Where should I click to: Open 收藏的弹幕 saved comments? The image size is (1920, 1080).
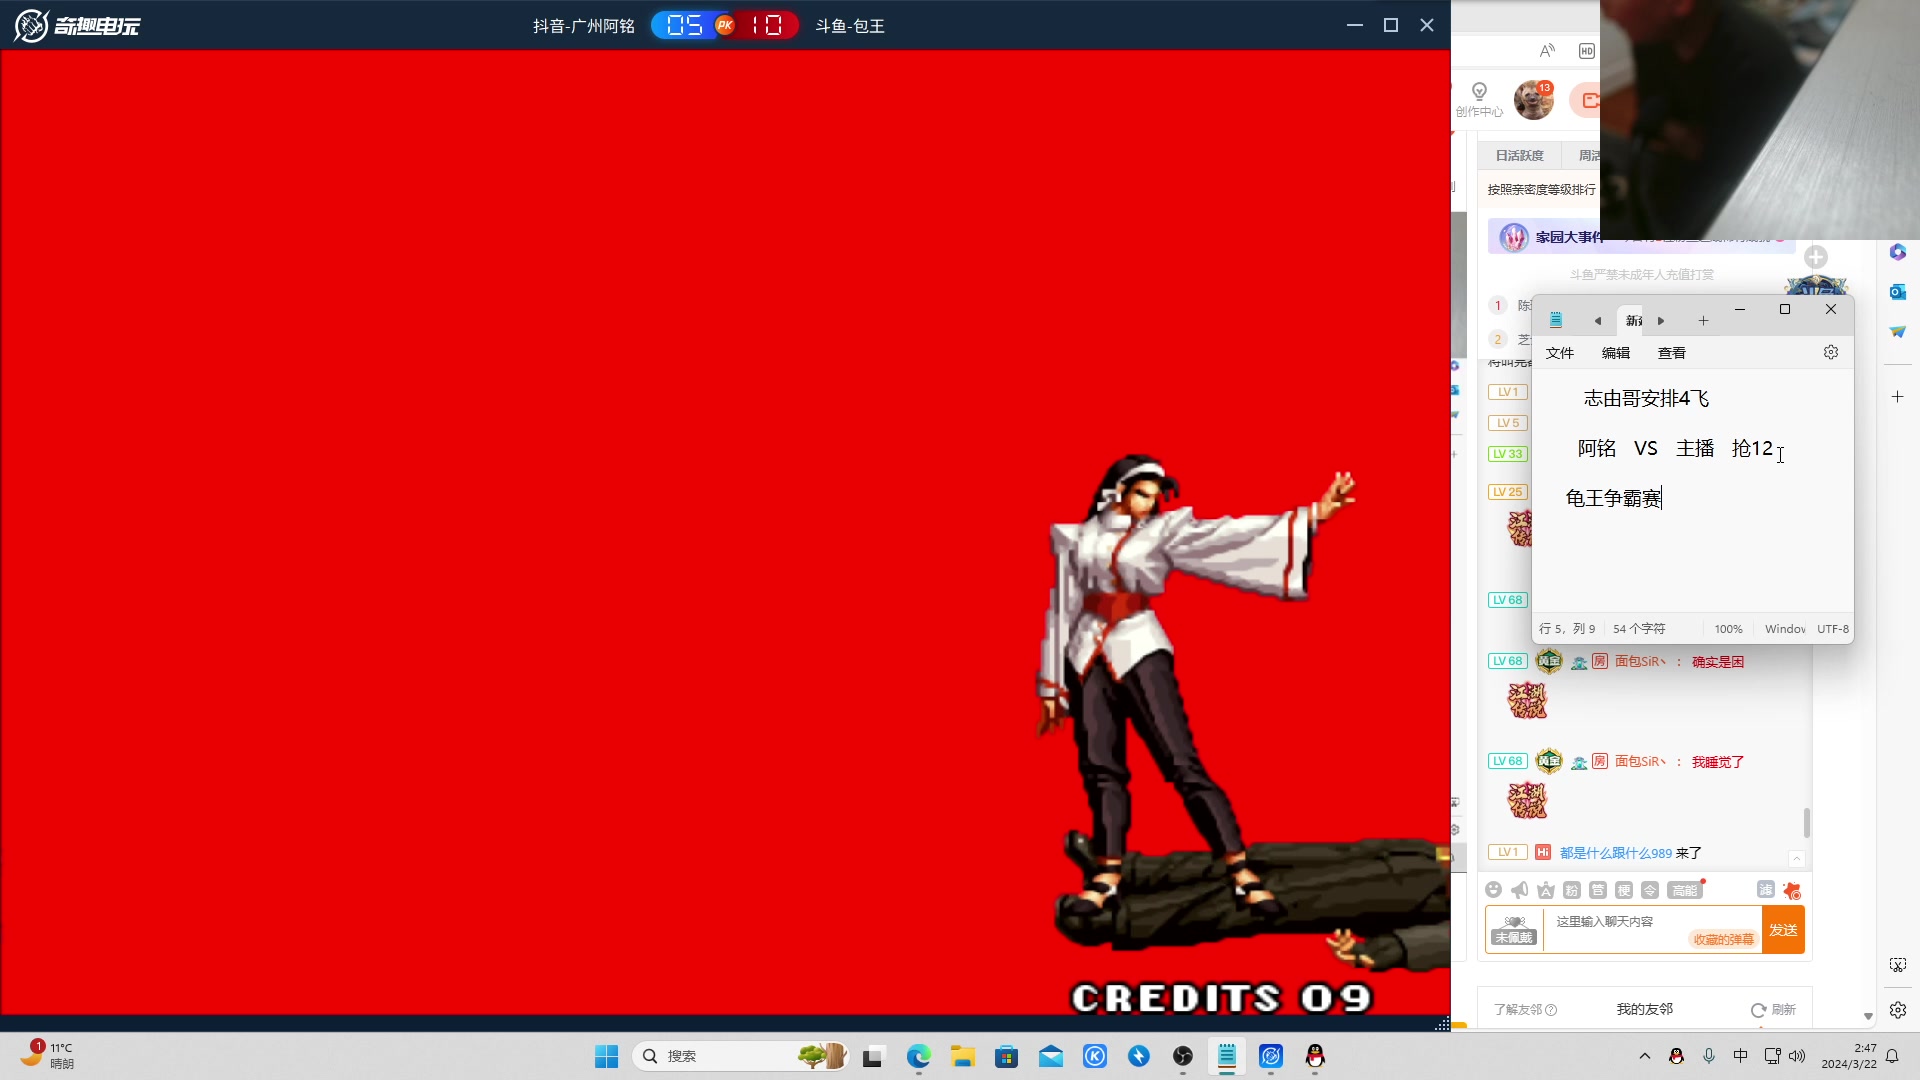tap(1723, 939)
